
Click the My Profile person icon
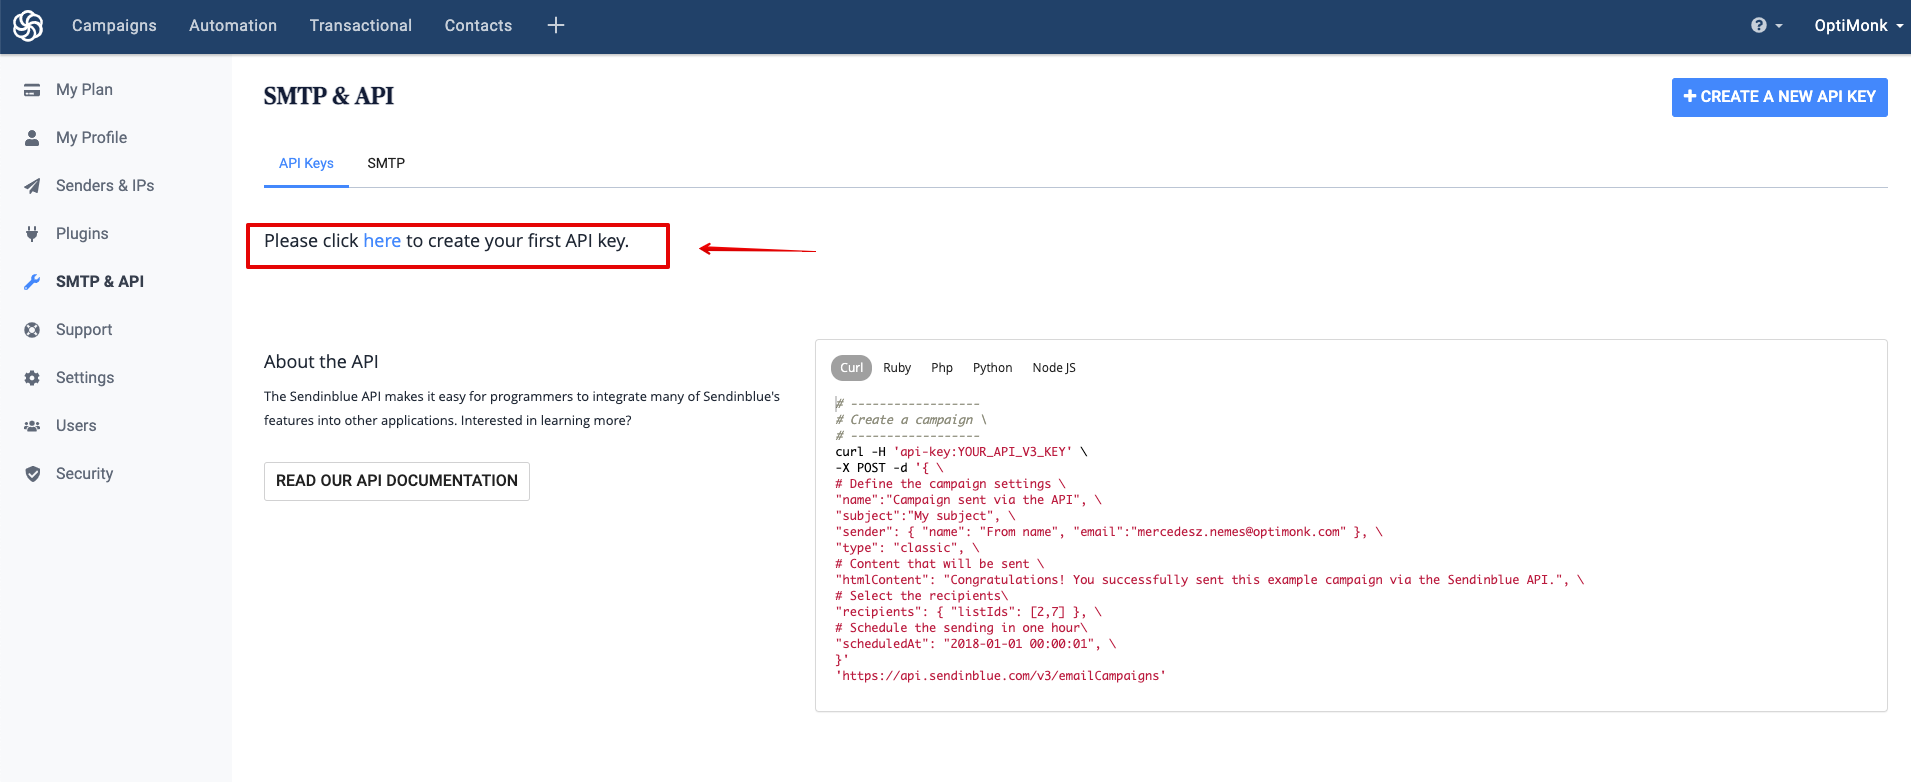(x=32, y=138)
